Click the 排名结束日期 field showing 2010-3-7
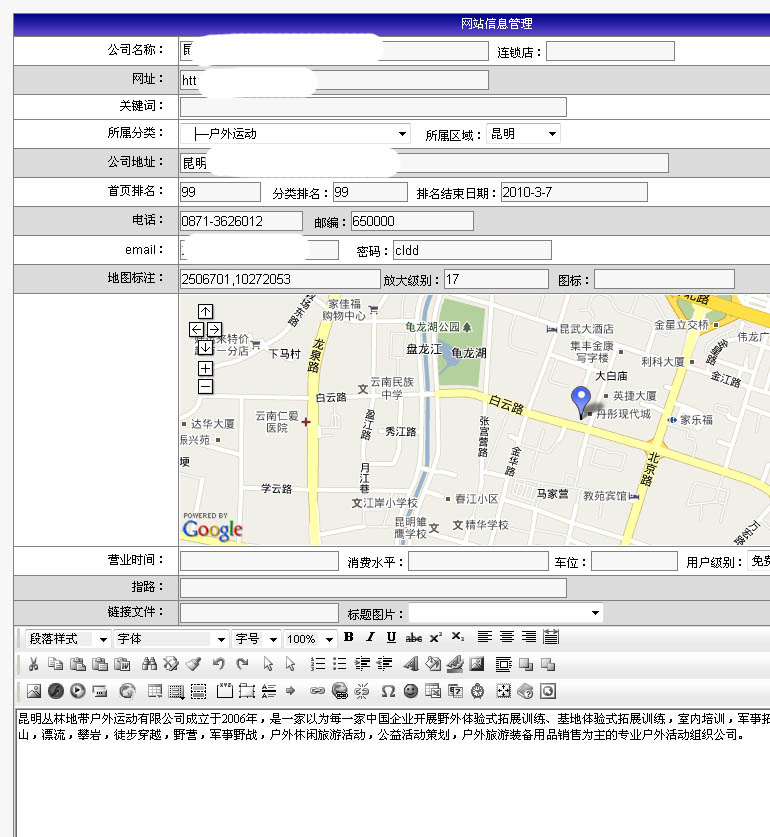770x837 pixels. coord(574,192)
